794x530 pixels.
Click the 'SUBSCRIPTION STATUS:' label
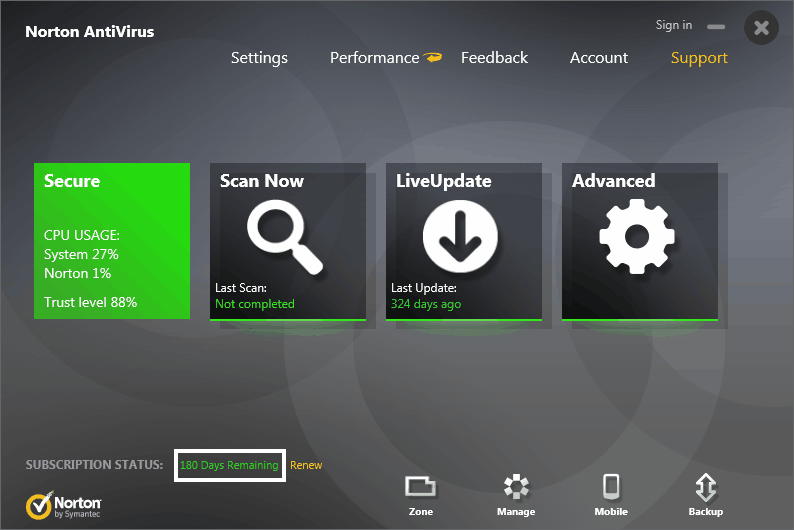tap(95, 465)
